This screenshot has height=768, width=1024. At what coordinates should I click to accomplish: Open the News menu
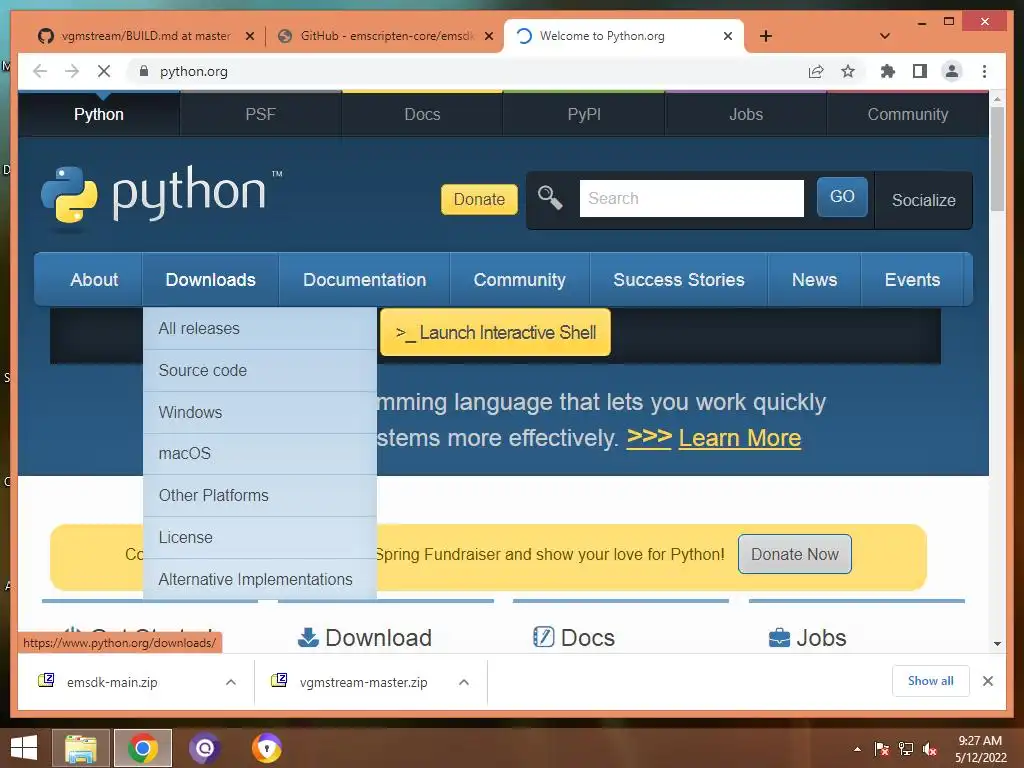pos(814,280)
